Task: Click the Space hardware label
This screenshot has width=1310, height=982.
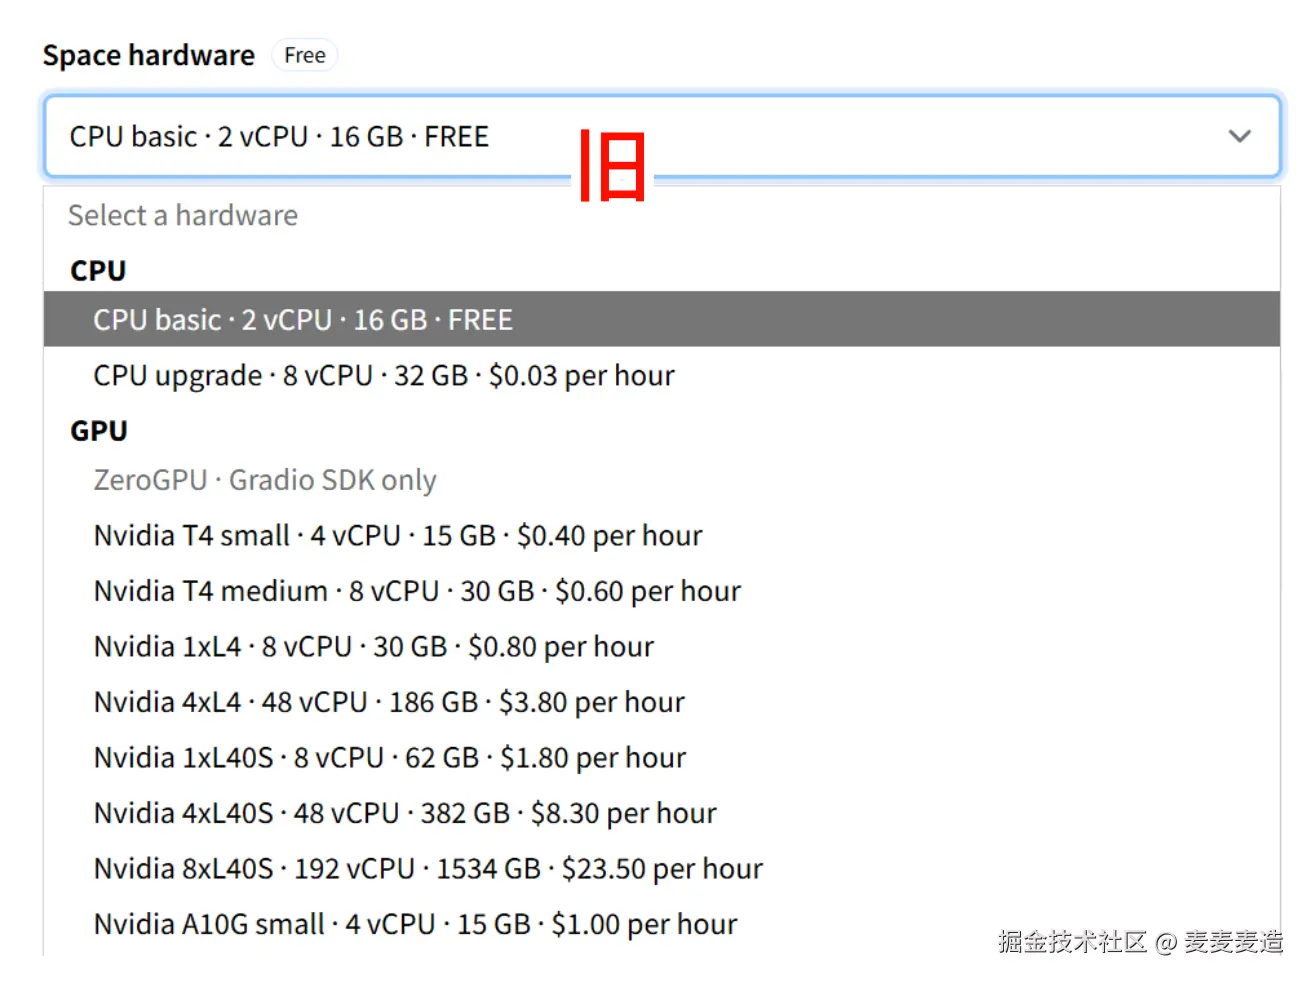Action: point(149,55)
